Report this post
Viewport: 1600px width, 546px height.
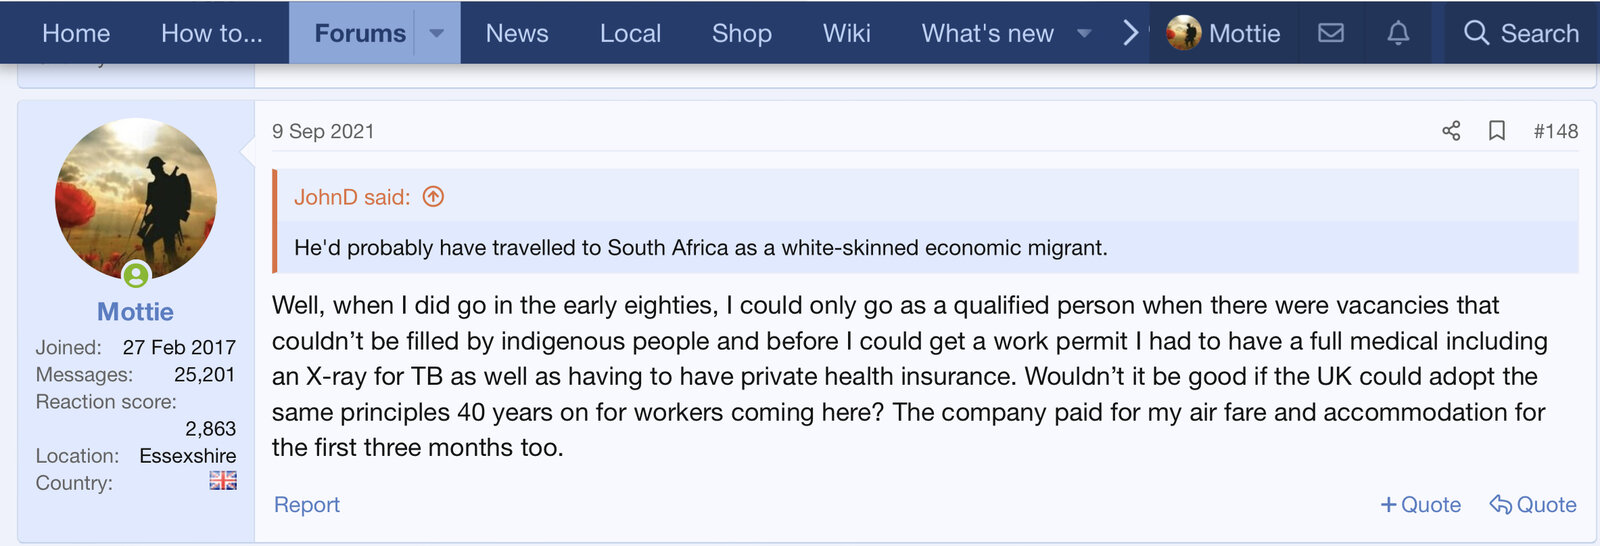[x=307, y=505]
